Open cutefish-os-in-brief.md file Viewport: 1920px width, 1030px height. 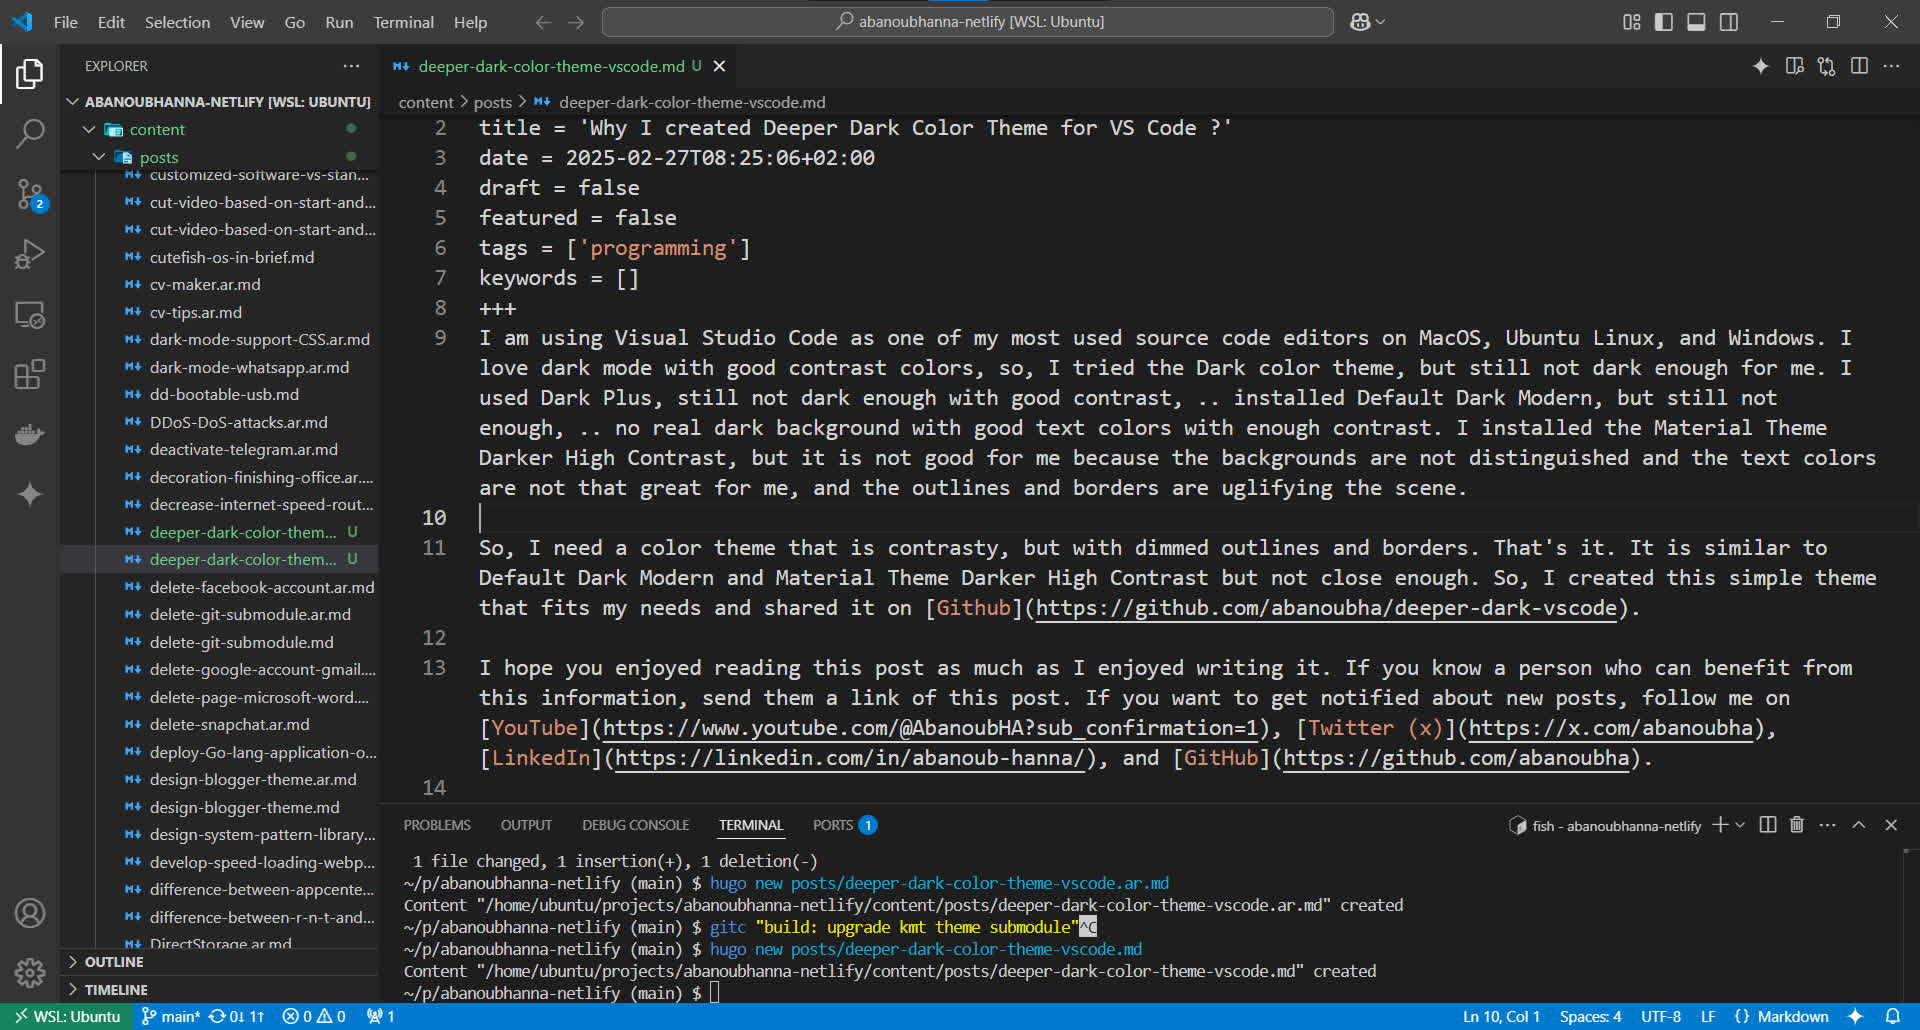click(231, 257)
